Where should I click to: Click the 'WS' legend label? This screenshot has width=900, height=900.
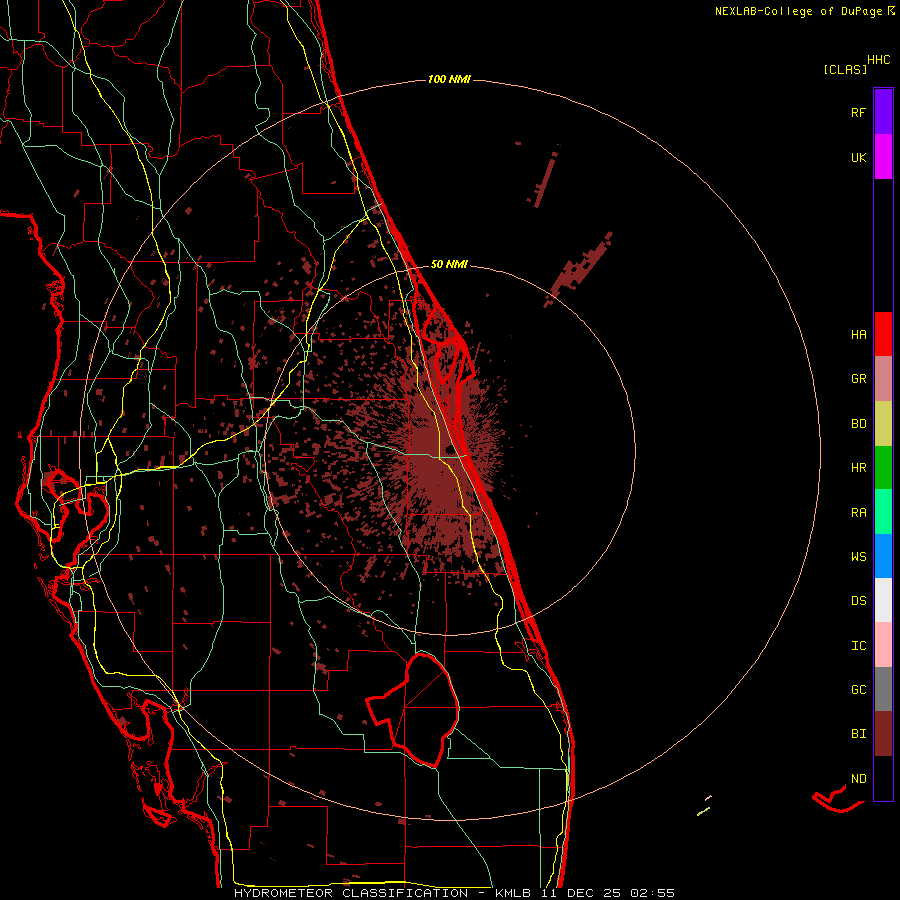(x=858, y=557)
